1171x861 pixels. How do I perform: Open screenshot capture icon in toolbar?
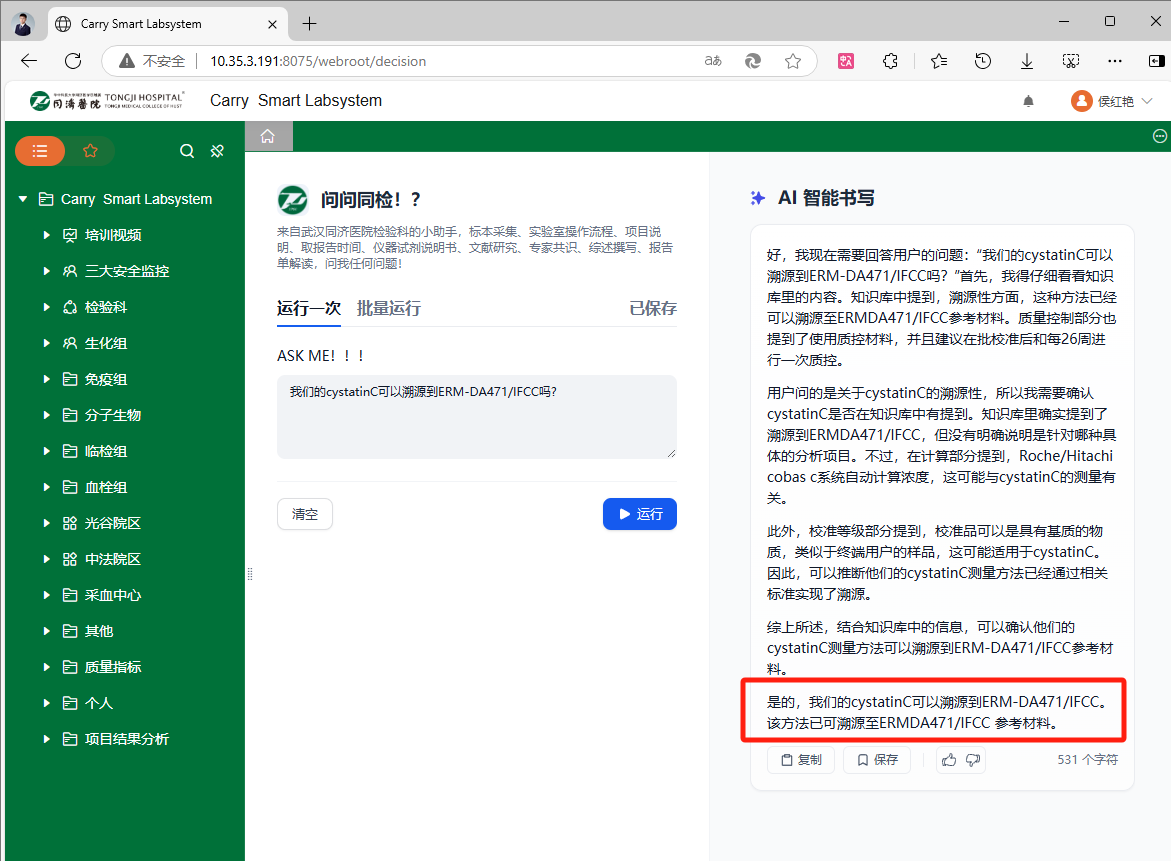pyautogui.click(x=1071, y=61)
